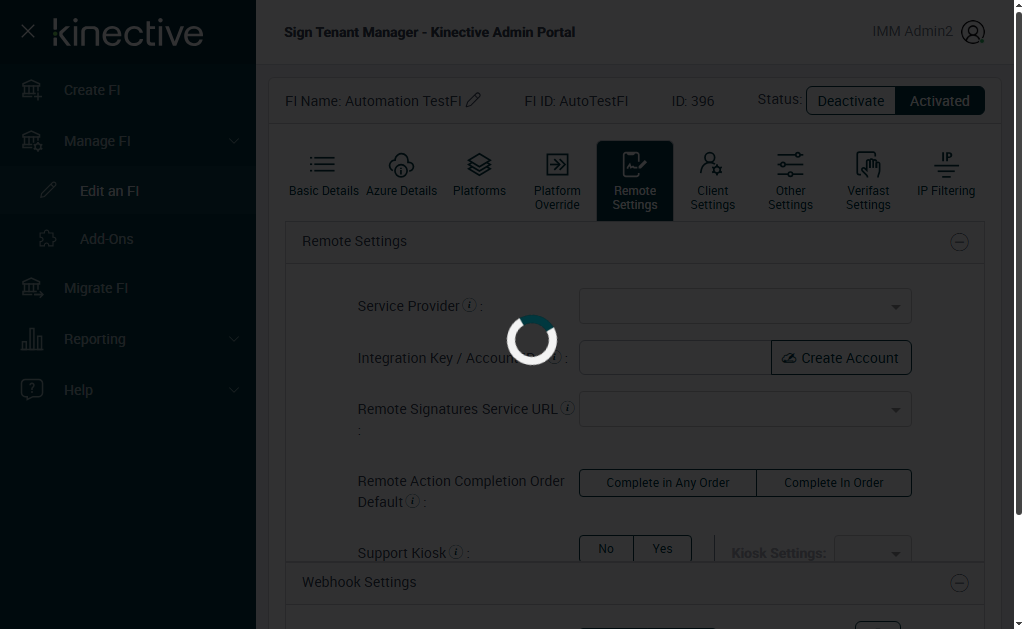Click the Kinective logo

click(128, 33)
